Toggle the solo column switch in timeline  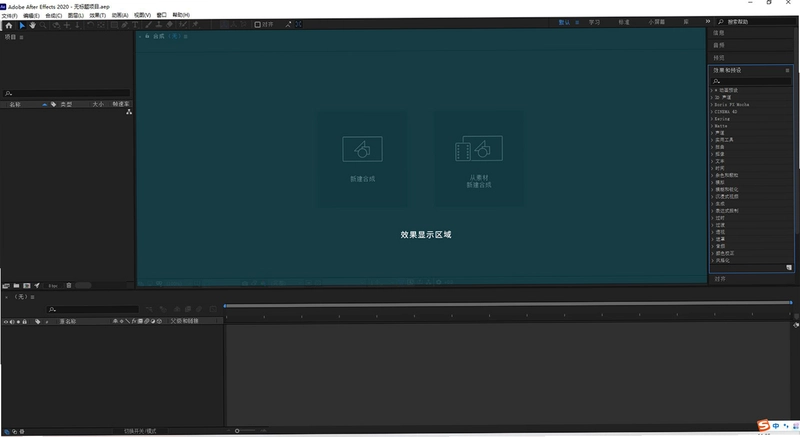pyautogui.click(x=18, y=322)
